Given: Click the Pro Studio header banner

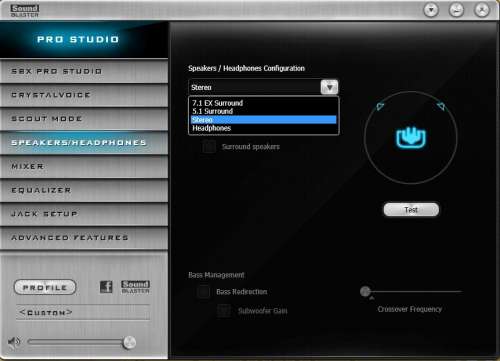Looking at the screenshot, I should coord(84,39).
